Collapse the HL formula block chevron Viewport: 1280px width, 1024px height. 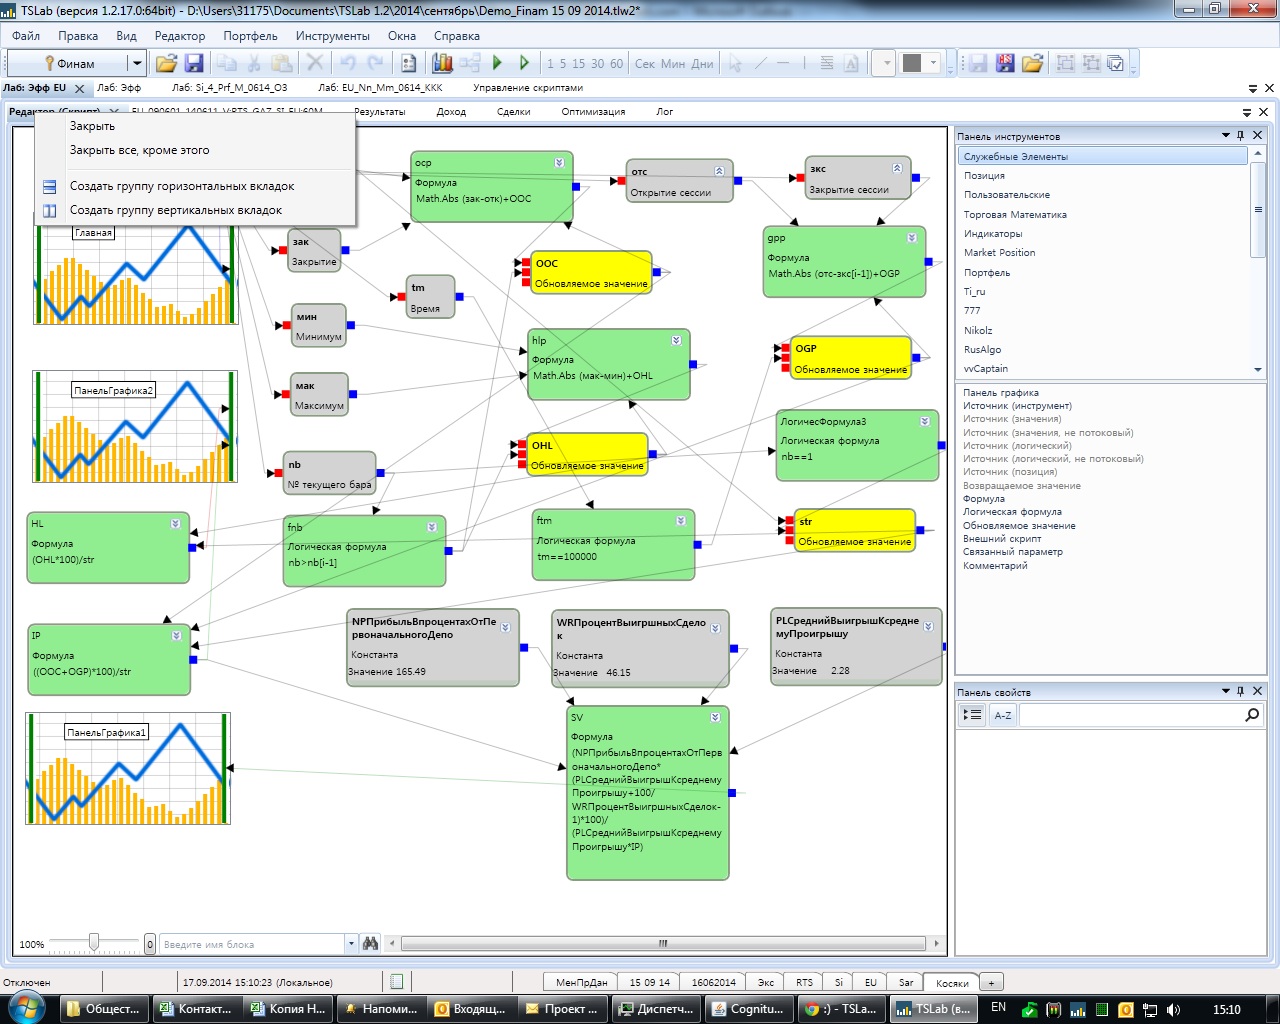(x=175, y=524)
